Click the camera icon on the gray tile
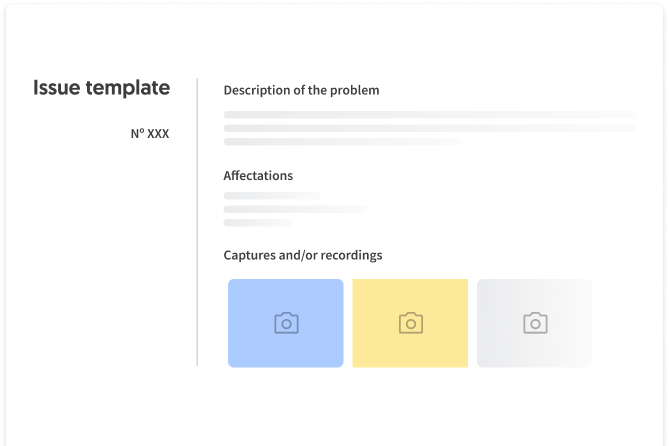The width and height of the screenshot is (669, 446). coord(535,323)
